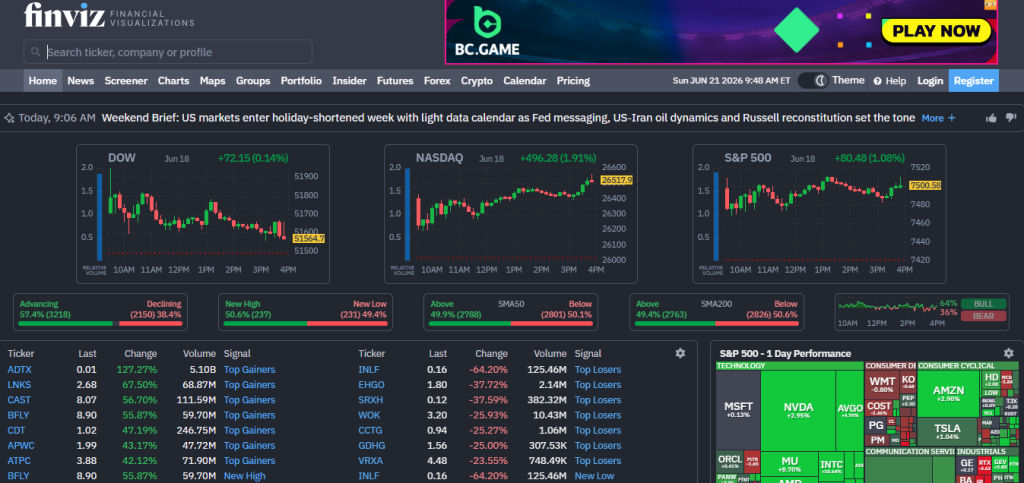Go to the Screener page

tap(126, 81)
